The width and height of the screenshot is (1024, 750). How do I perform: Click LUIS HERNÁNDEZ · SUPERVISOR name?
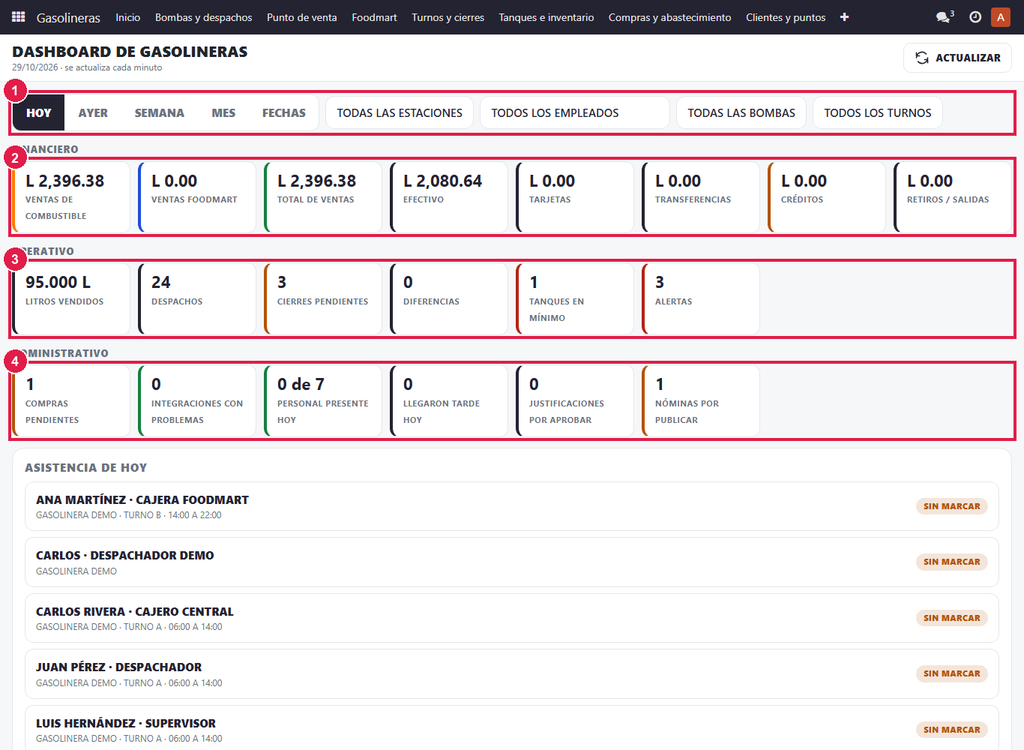pos(125,723)
